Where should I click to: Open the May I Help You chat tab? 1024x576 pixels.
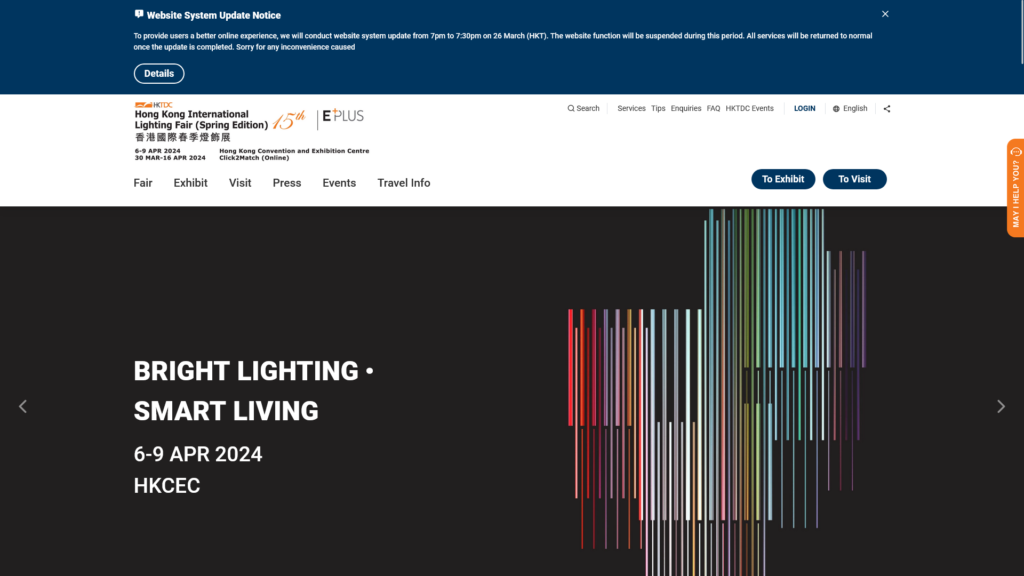(1015, 188)
